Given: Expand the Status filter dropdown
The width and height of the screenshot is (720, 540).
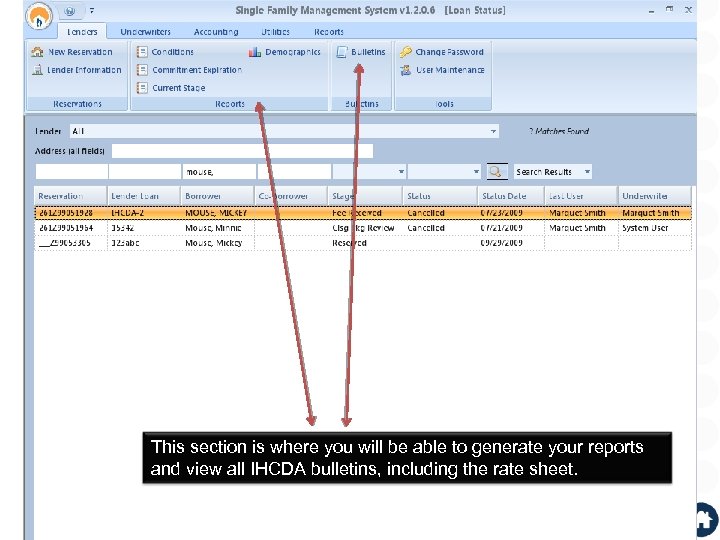Looking at the screenshot, I should point(476,172).
